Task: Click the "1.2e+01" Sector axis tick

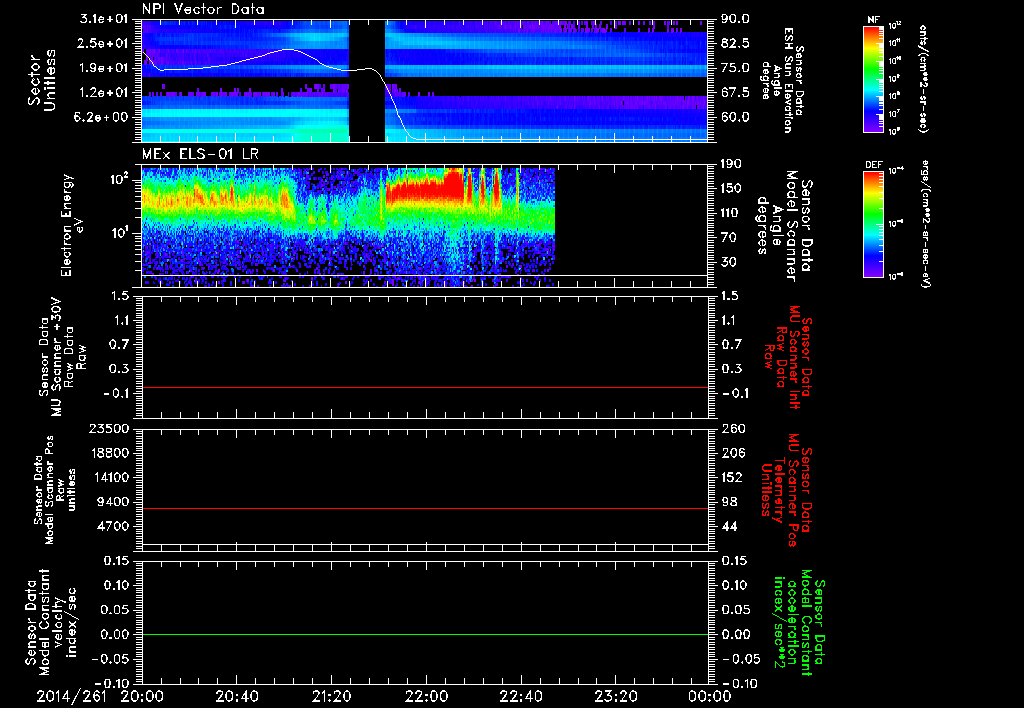Action: coord(104,93)
